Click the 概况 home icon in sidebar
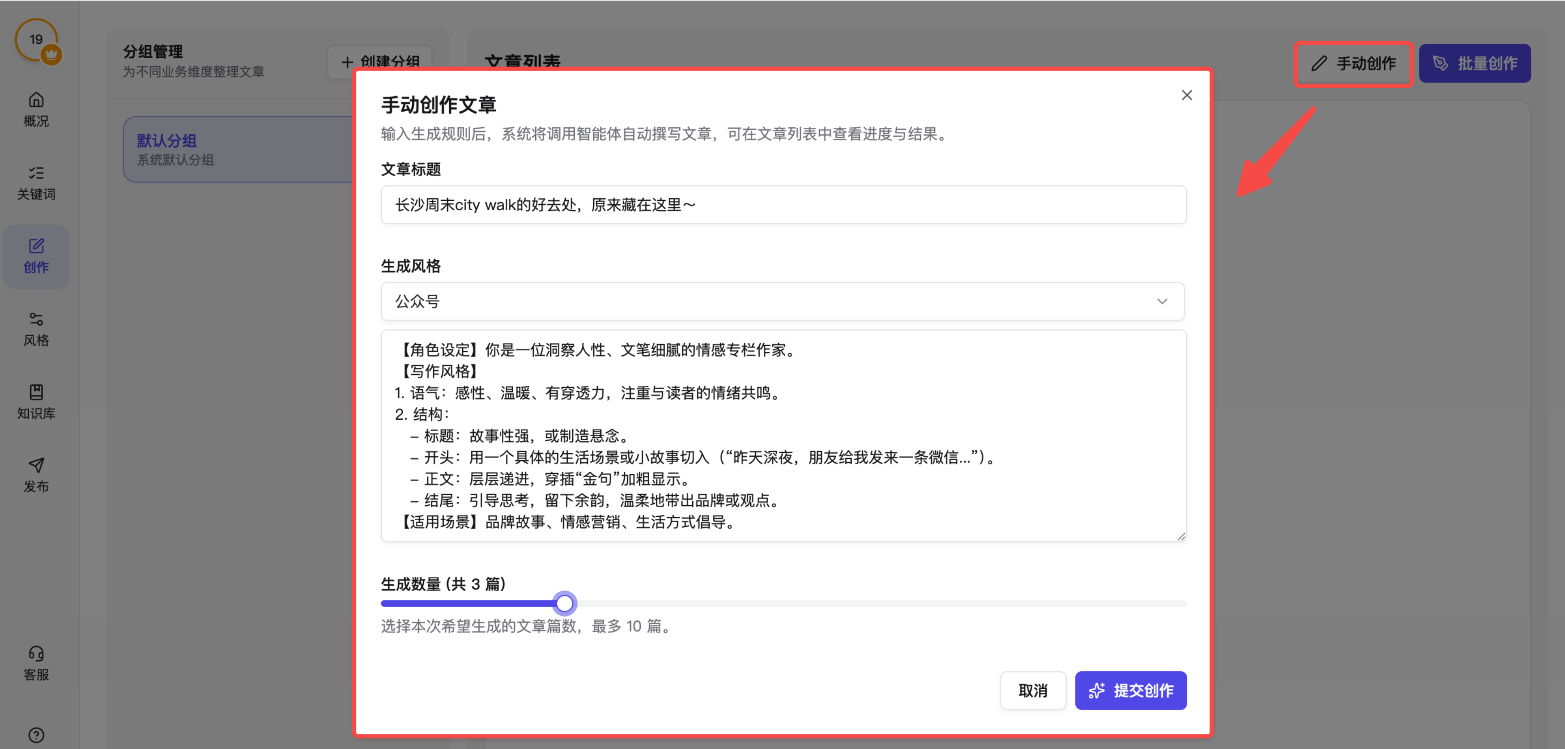The image size is (1565, 749). 36,101
